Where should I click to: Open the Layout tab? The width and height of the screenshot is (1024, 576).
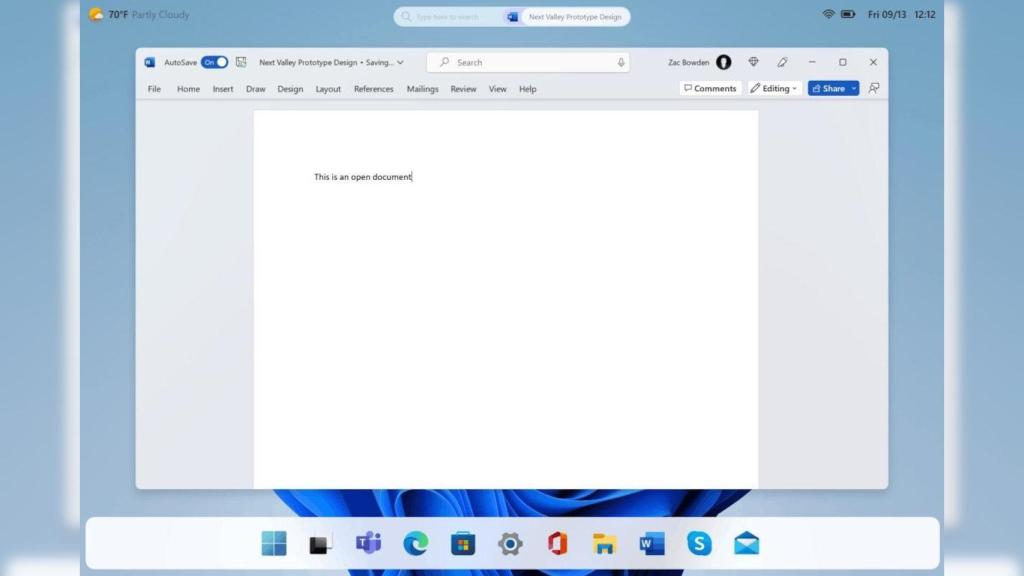coord(328,89)
